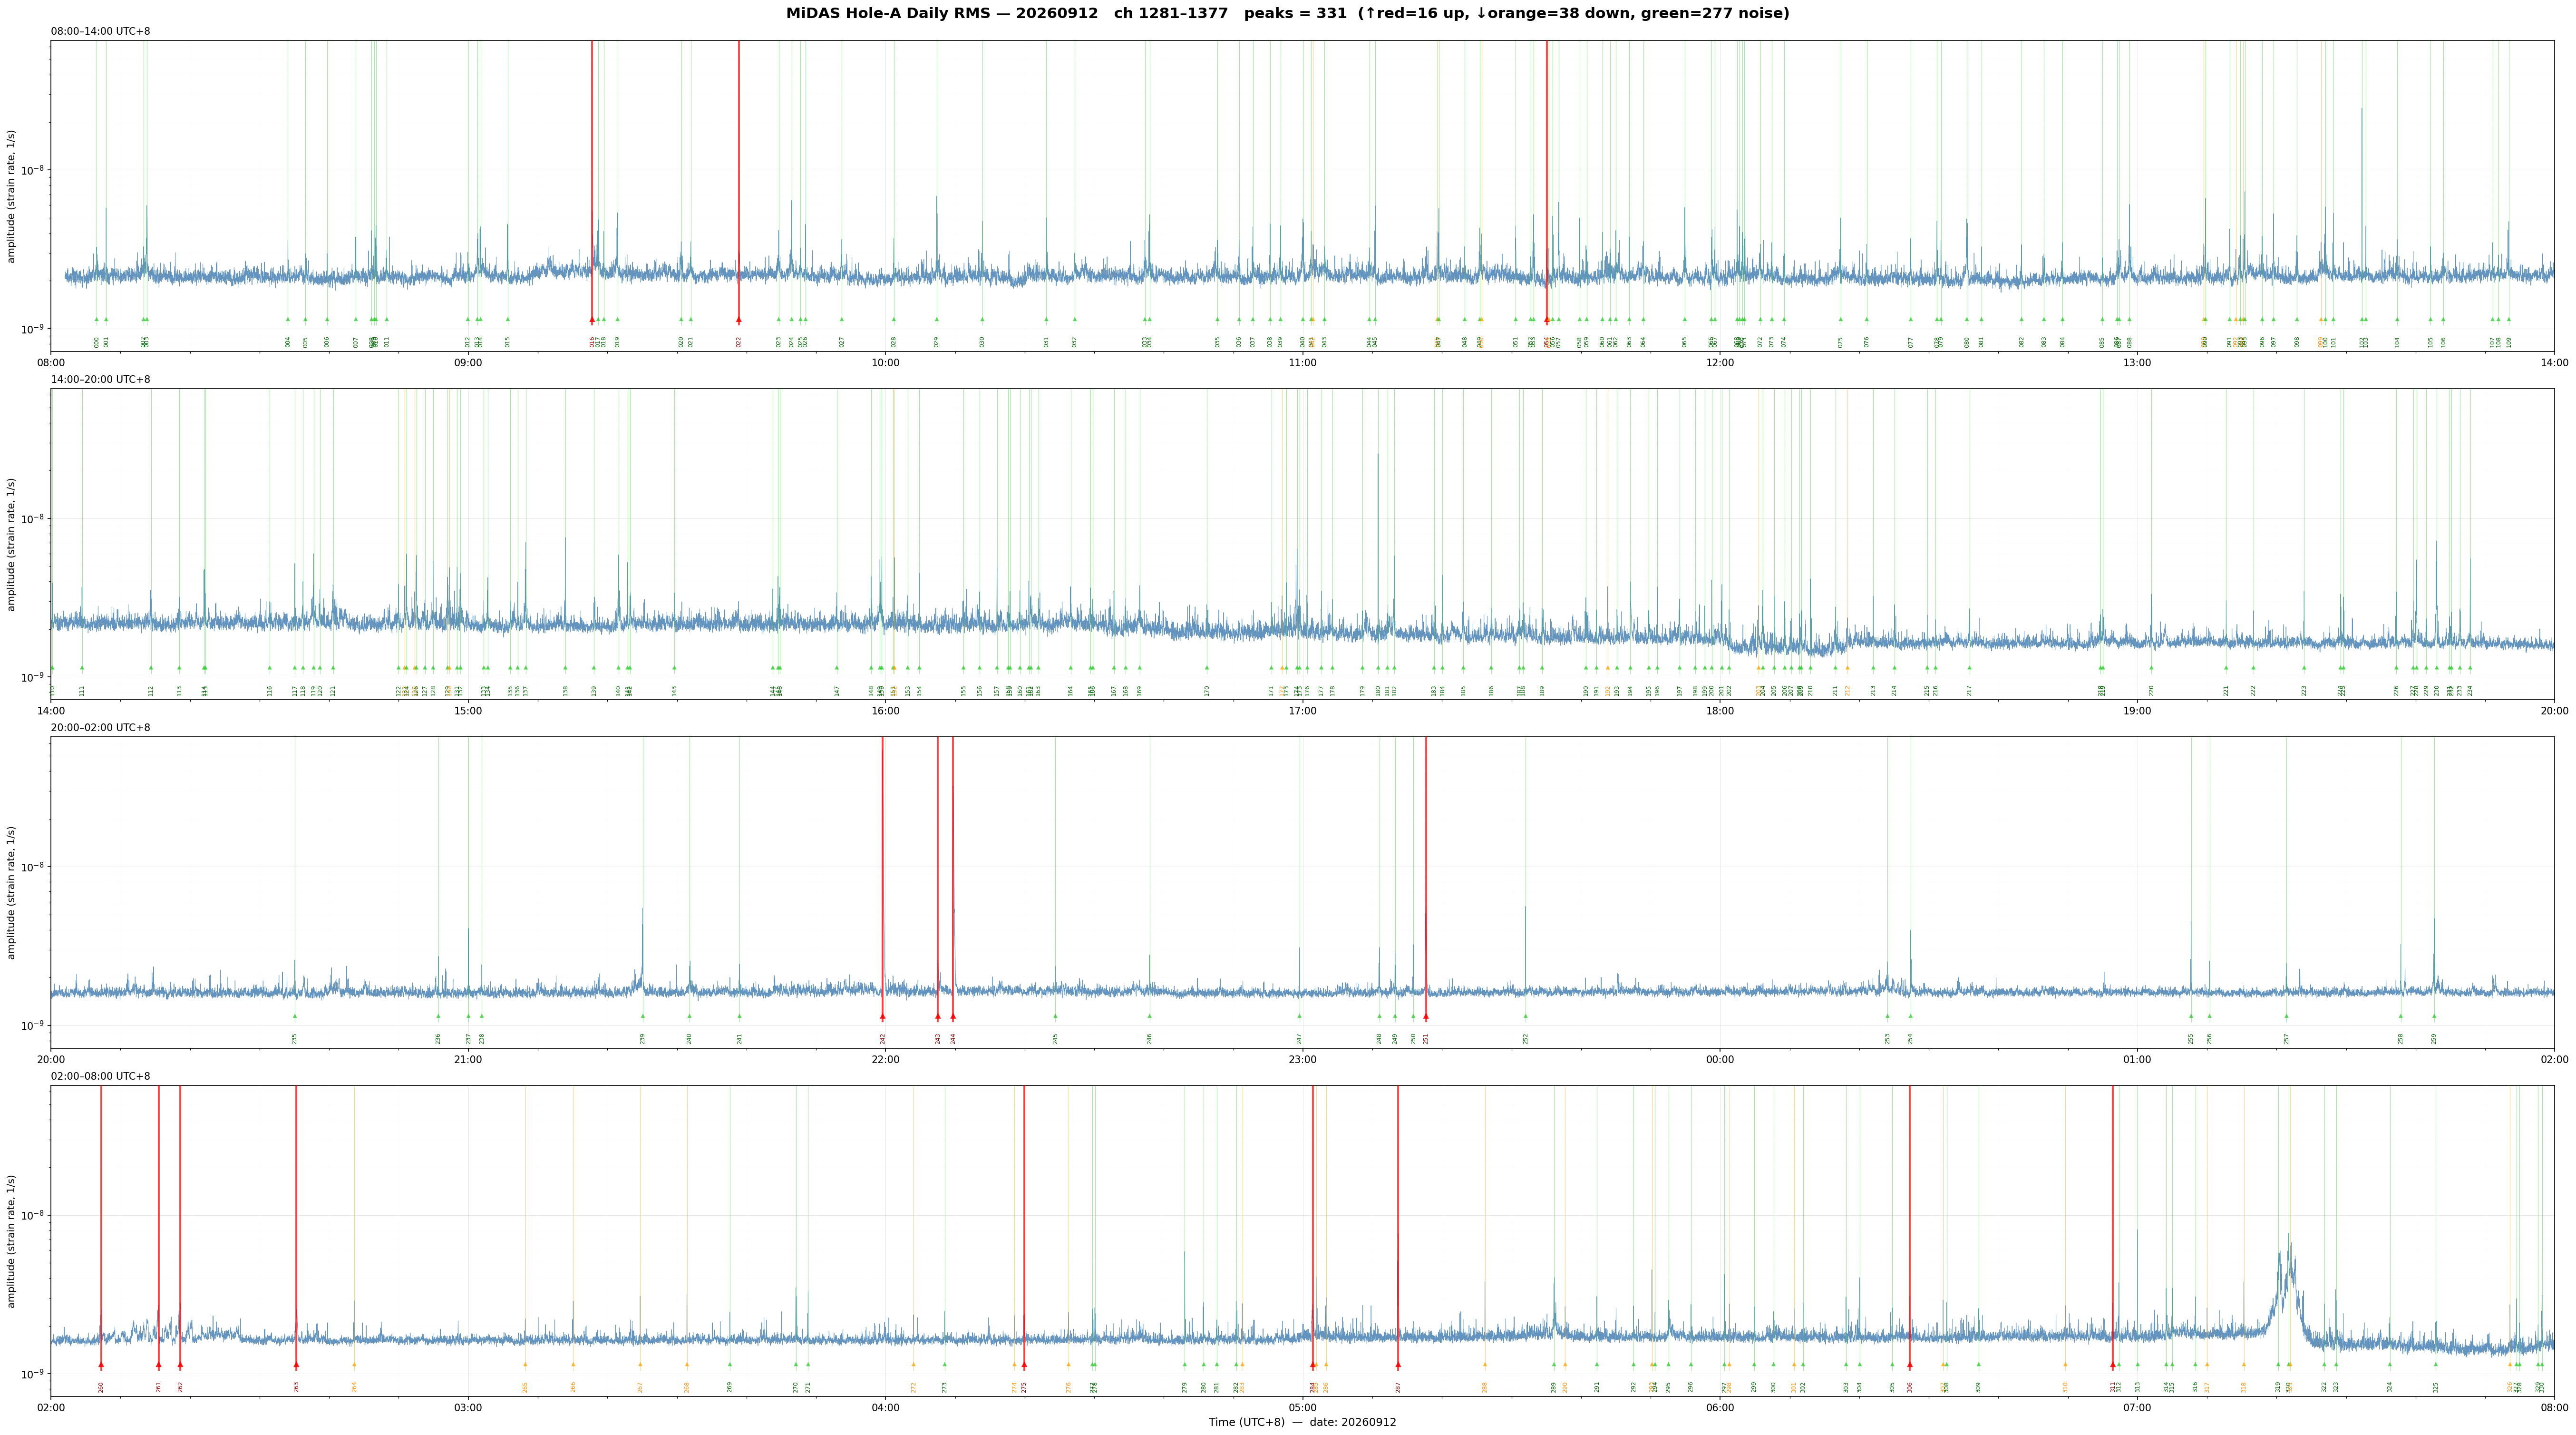This screenshot has width=2576, height=1435.
Task: Click the red triangle marker above peak 022
Action: (739, 320)
